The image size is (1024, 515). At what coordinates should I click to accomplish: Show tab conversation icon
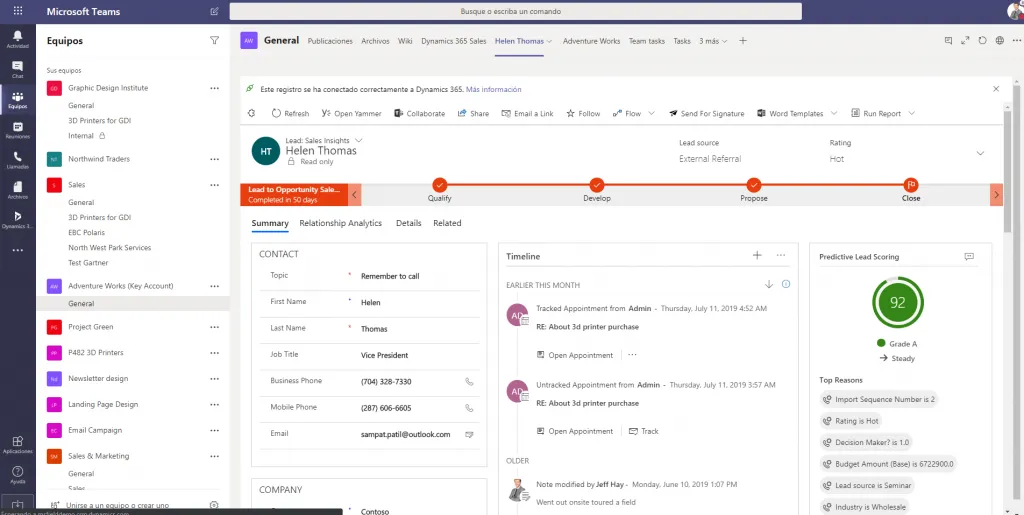[948, 40]
